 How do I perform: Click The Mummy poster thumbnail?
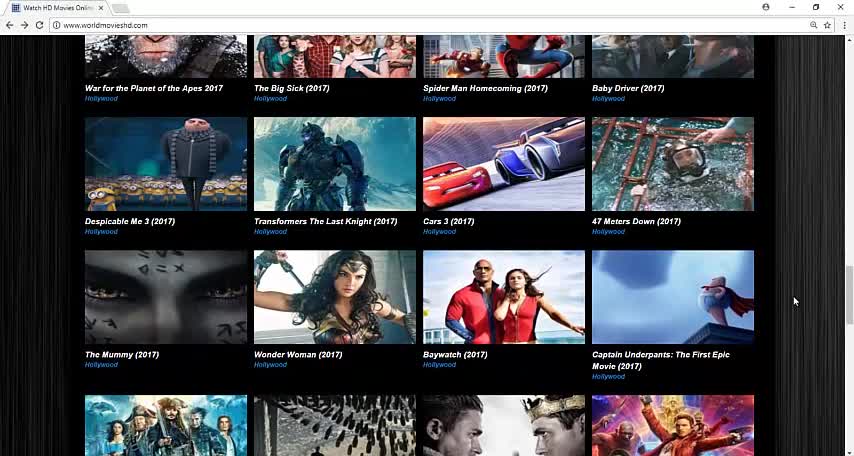[166, 297]
